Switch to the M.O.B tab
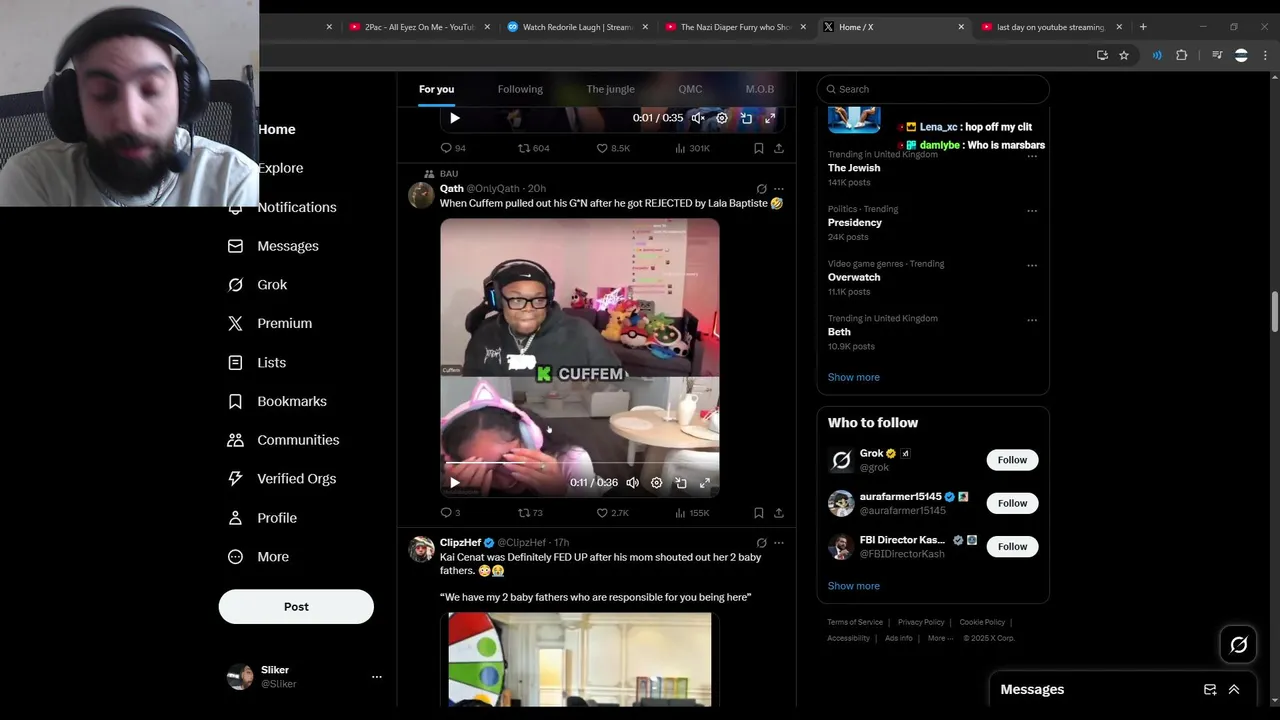The image size is (1280, 720). pyautogui.click(x=759, y=89)
